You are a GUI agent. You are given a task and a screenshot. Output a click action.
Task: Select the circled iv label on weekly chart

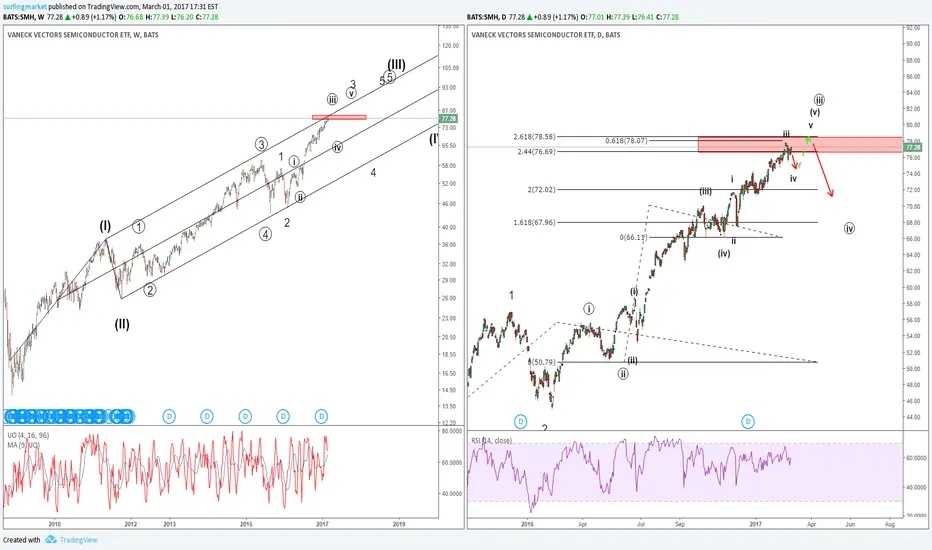pos(337,147)
